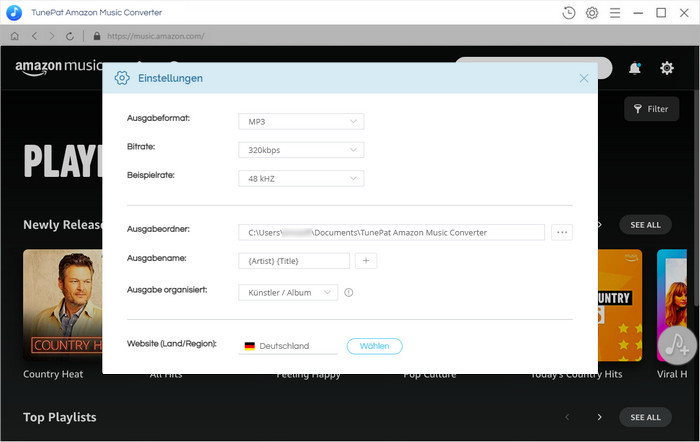Open Amazon Music notifications bell
This screenshot has width=700, height=442.
pyautogui.click(x=635, y=68)
